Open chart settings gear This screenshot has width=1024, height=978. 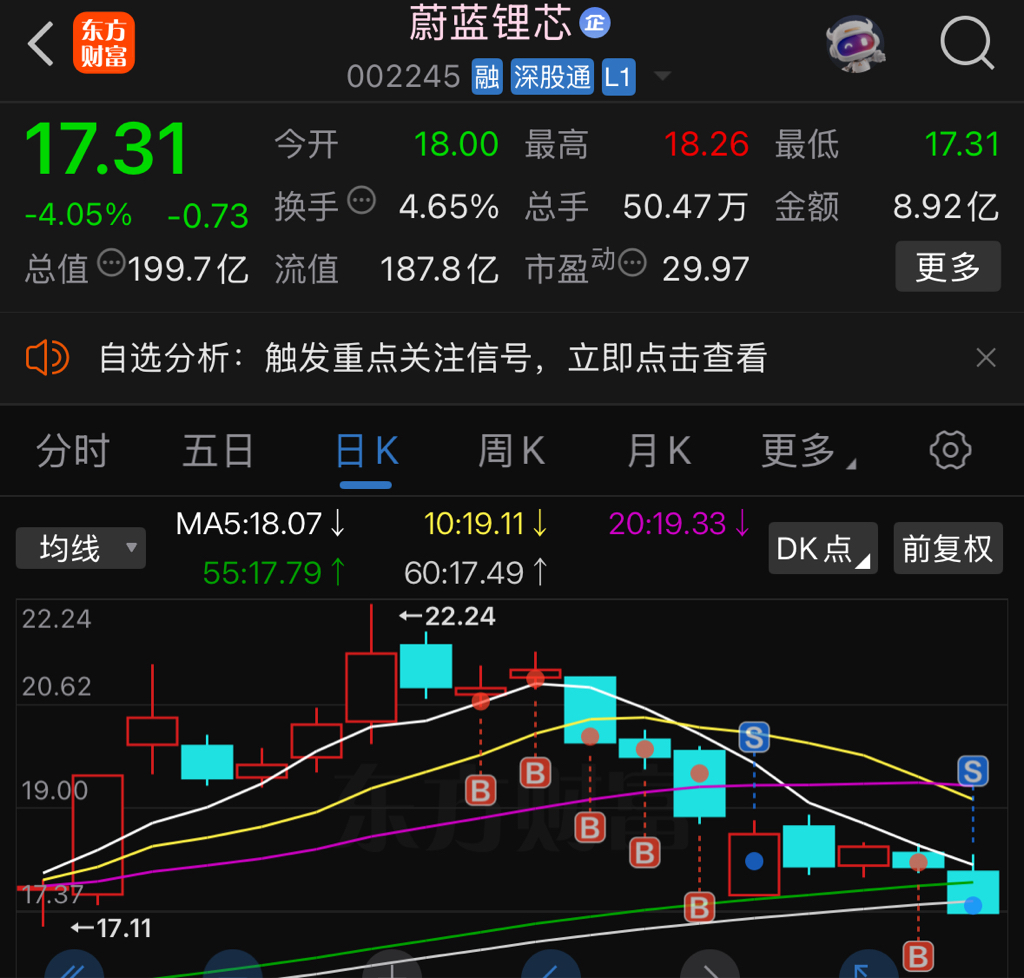point(950,450)
